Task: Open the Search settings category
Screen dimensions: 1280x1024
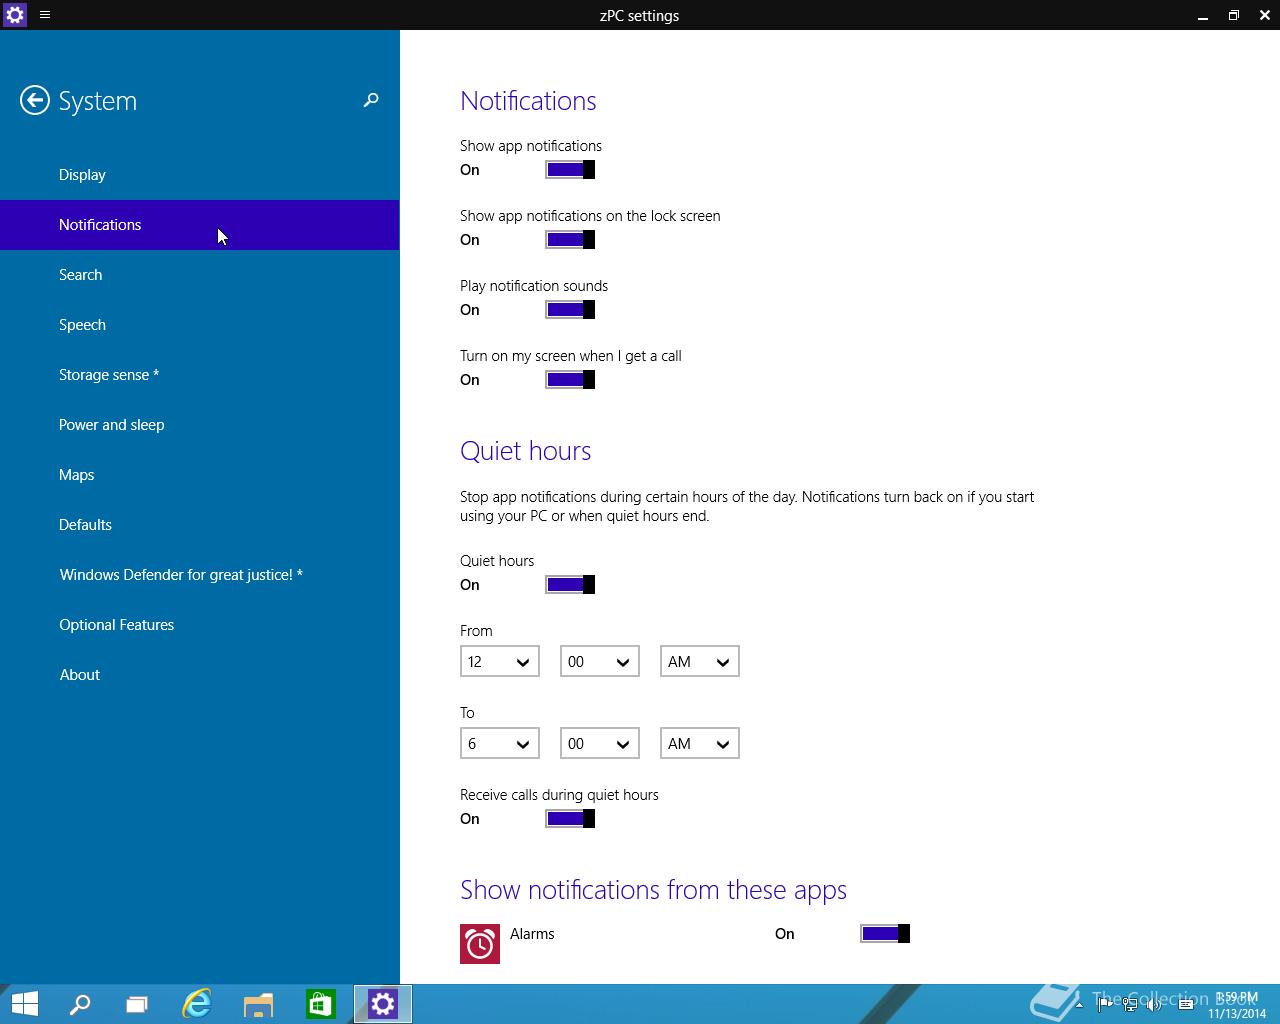Action: coord(200,275)
